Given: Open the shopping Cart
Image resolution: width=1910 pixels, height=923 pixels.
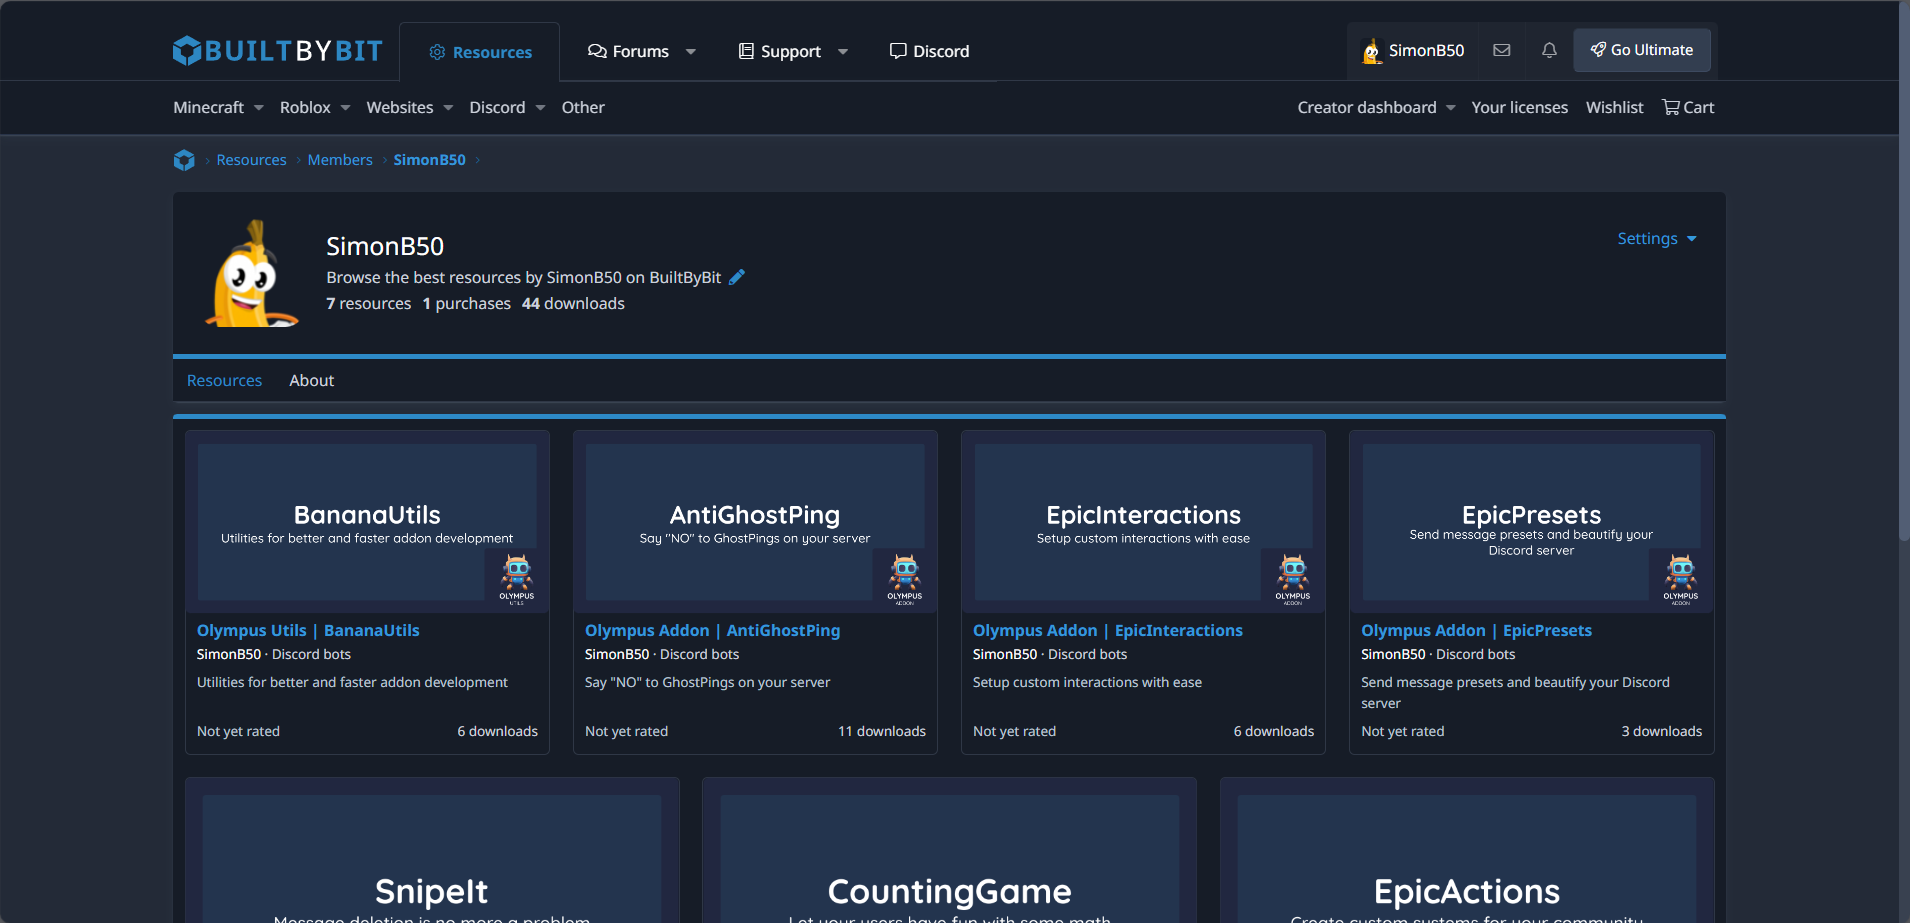Looking at the screenshot, I should [1687, 107].
